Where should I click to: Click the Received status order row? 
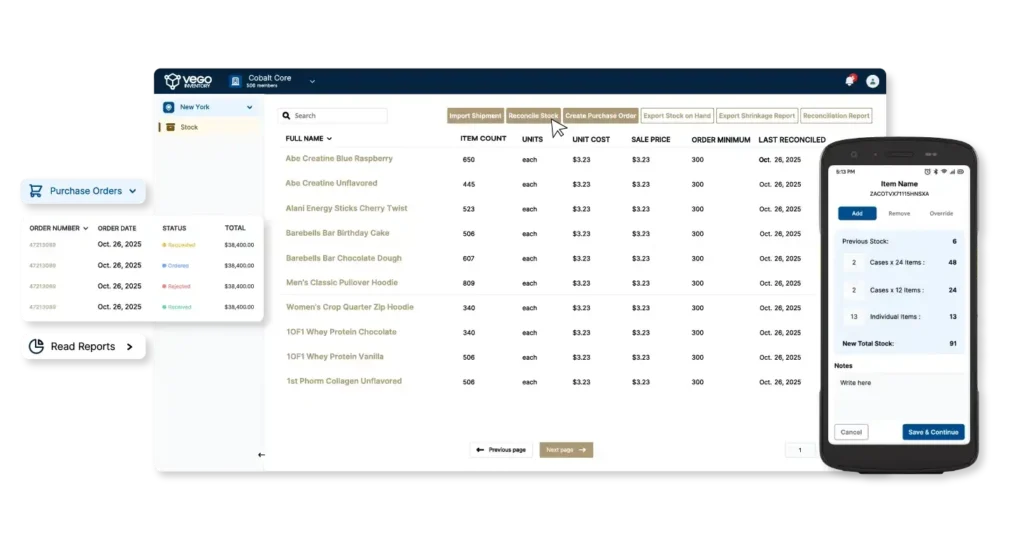coord(142,307)
